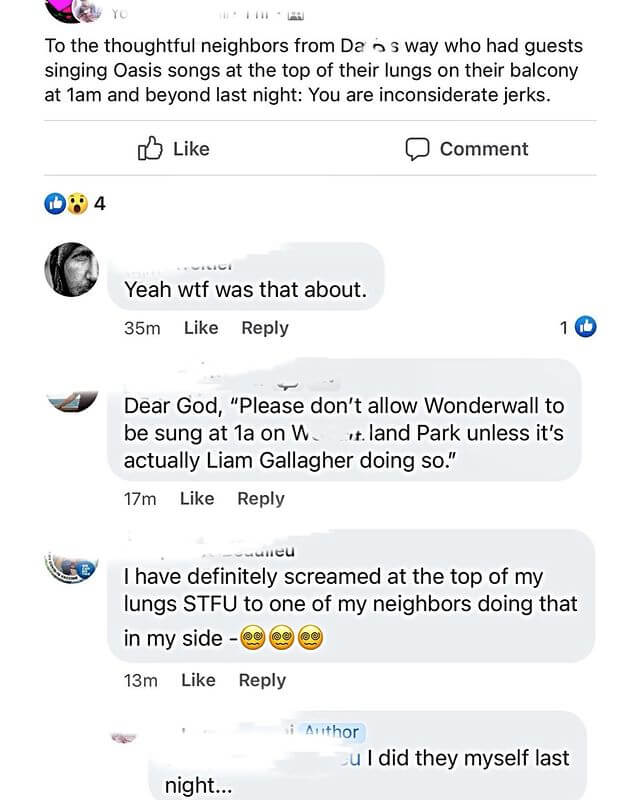Click the thumbs-up Like icon under the post
640x800 pixels.
(150, 149)
